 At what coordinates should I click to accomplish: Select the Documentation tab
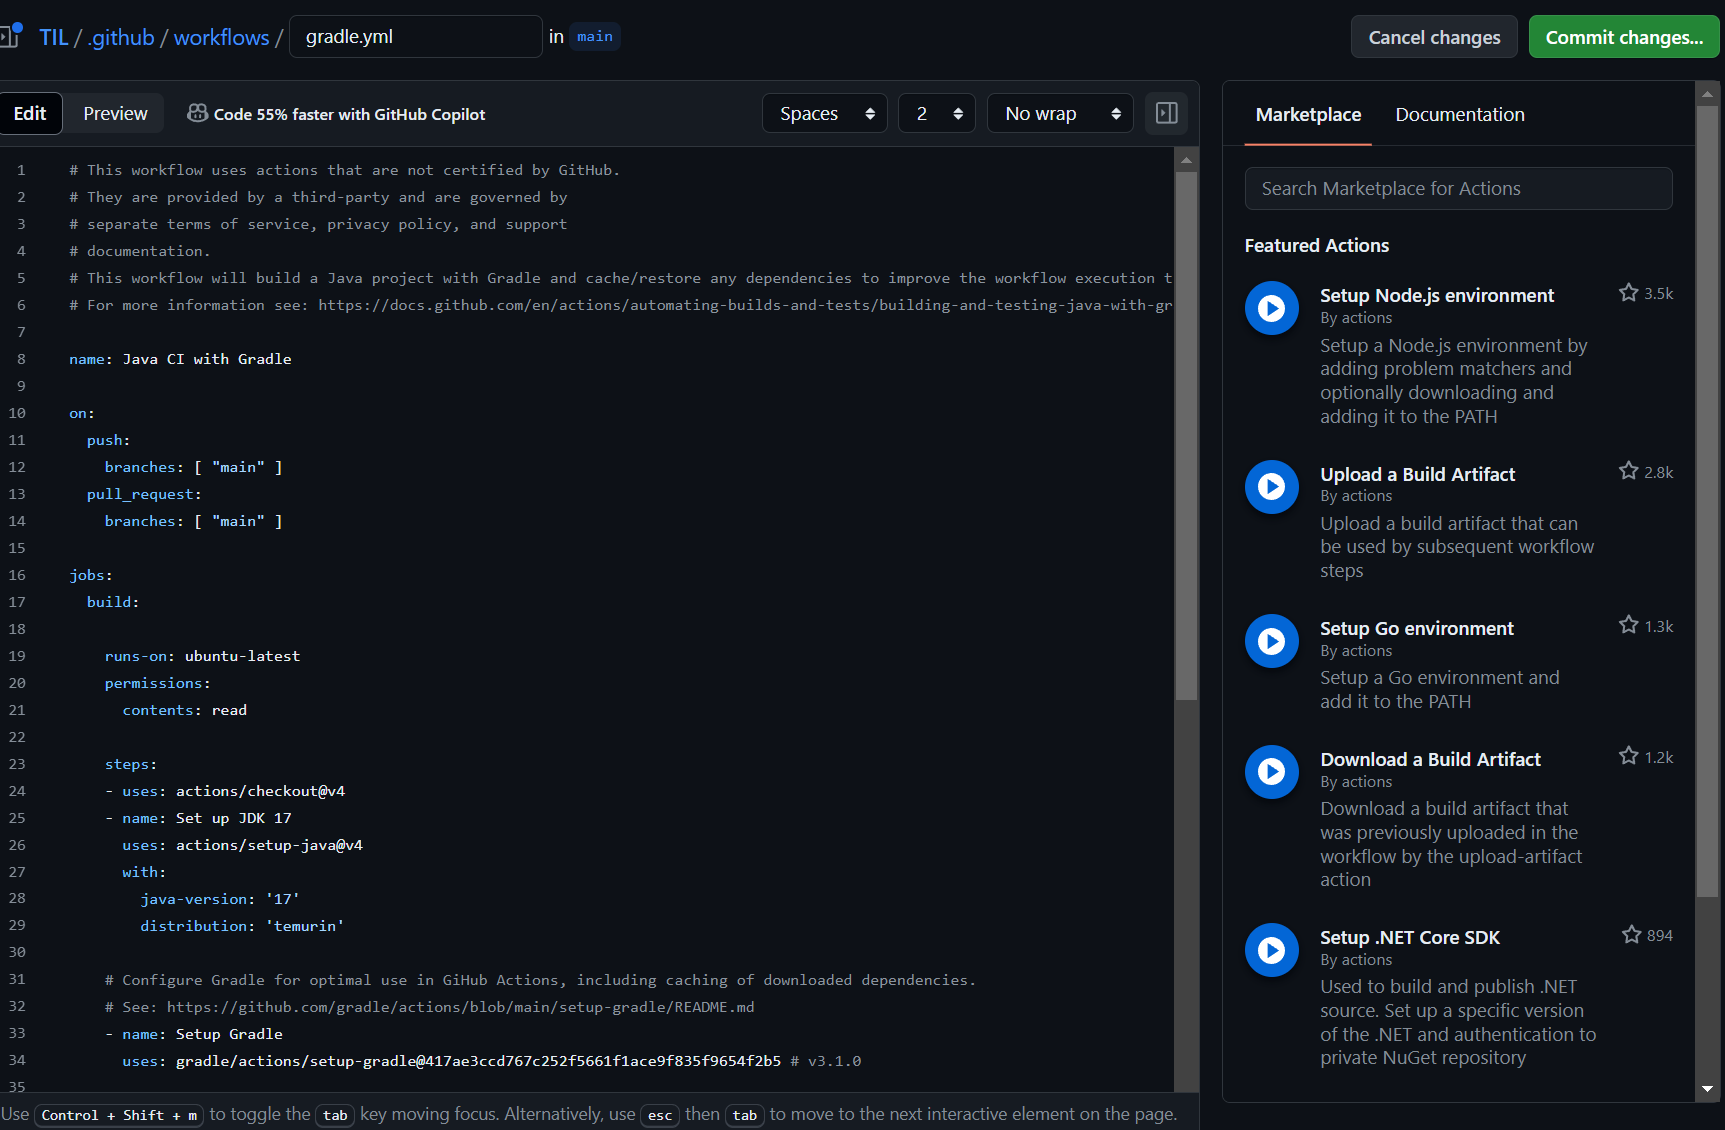pyautogui.click(x=1459, y=114)
